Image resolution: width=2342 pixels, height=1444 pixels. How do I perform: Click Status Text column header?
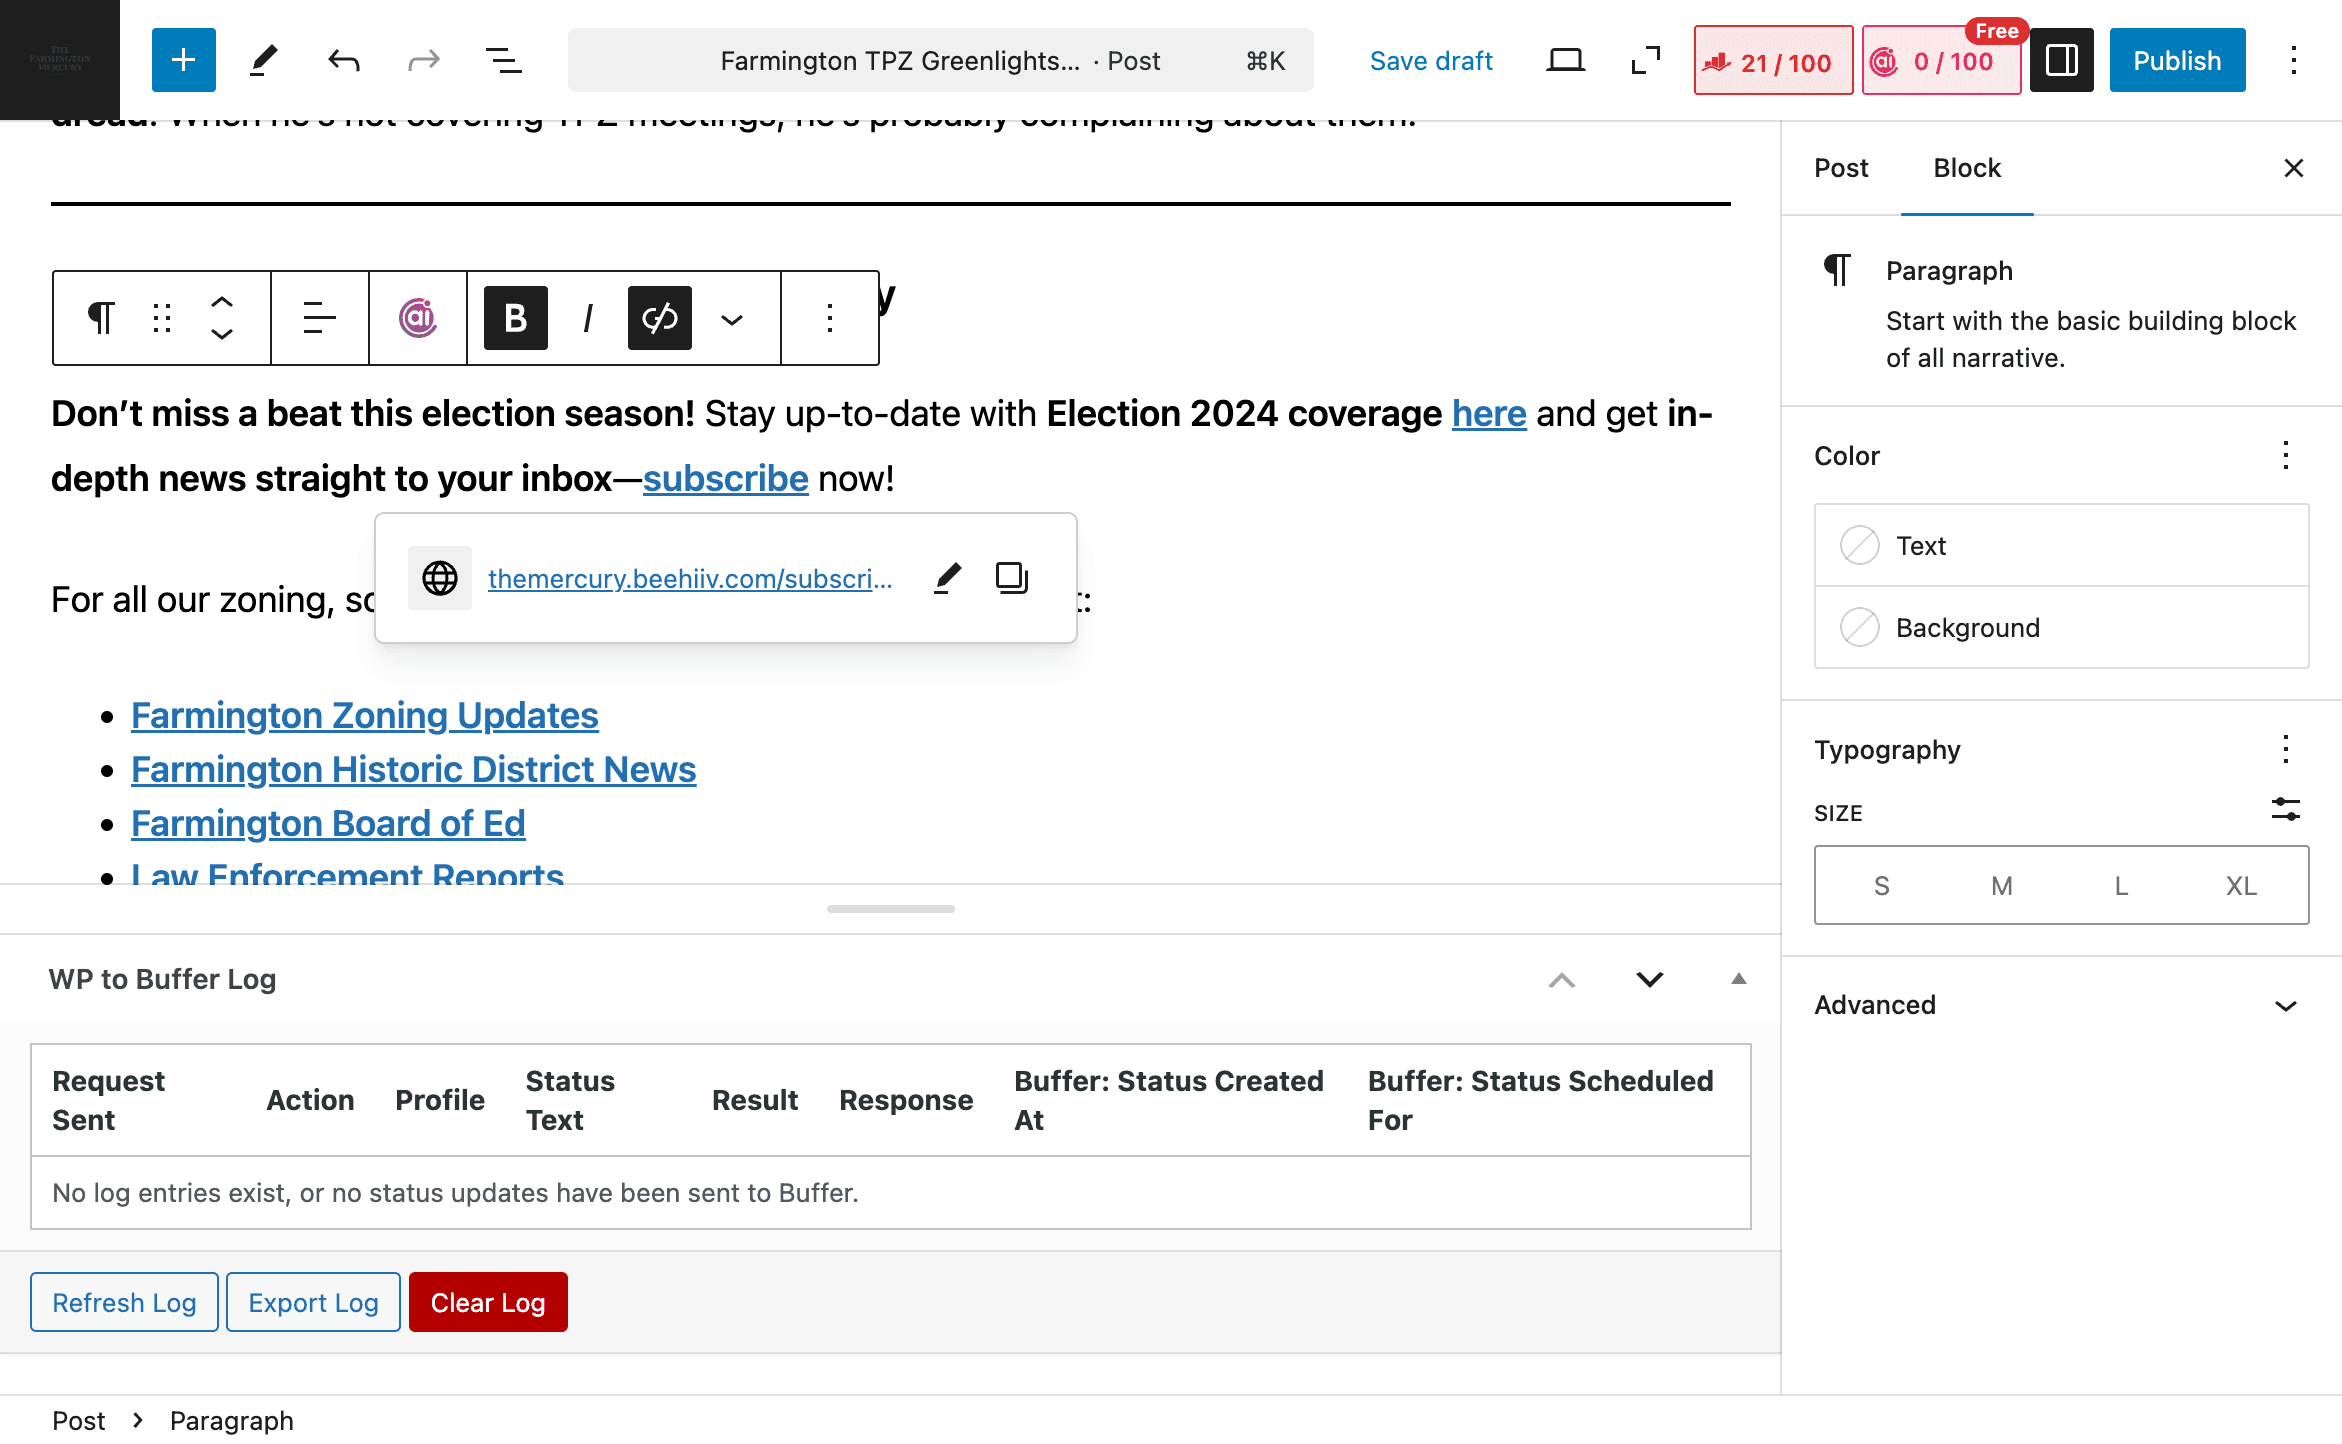(570, 1100)
